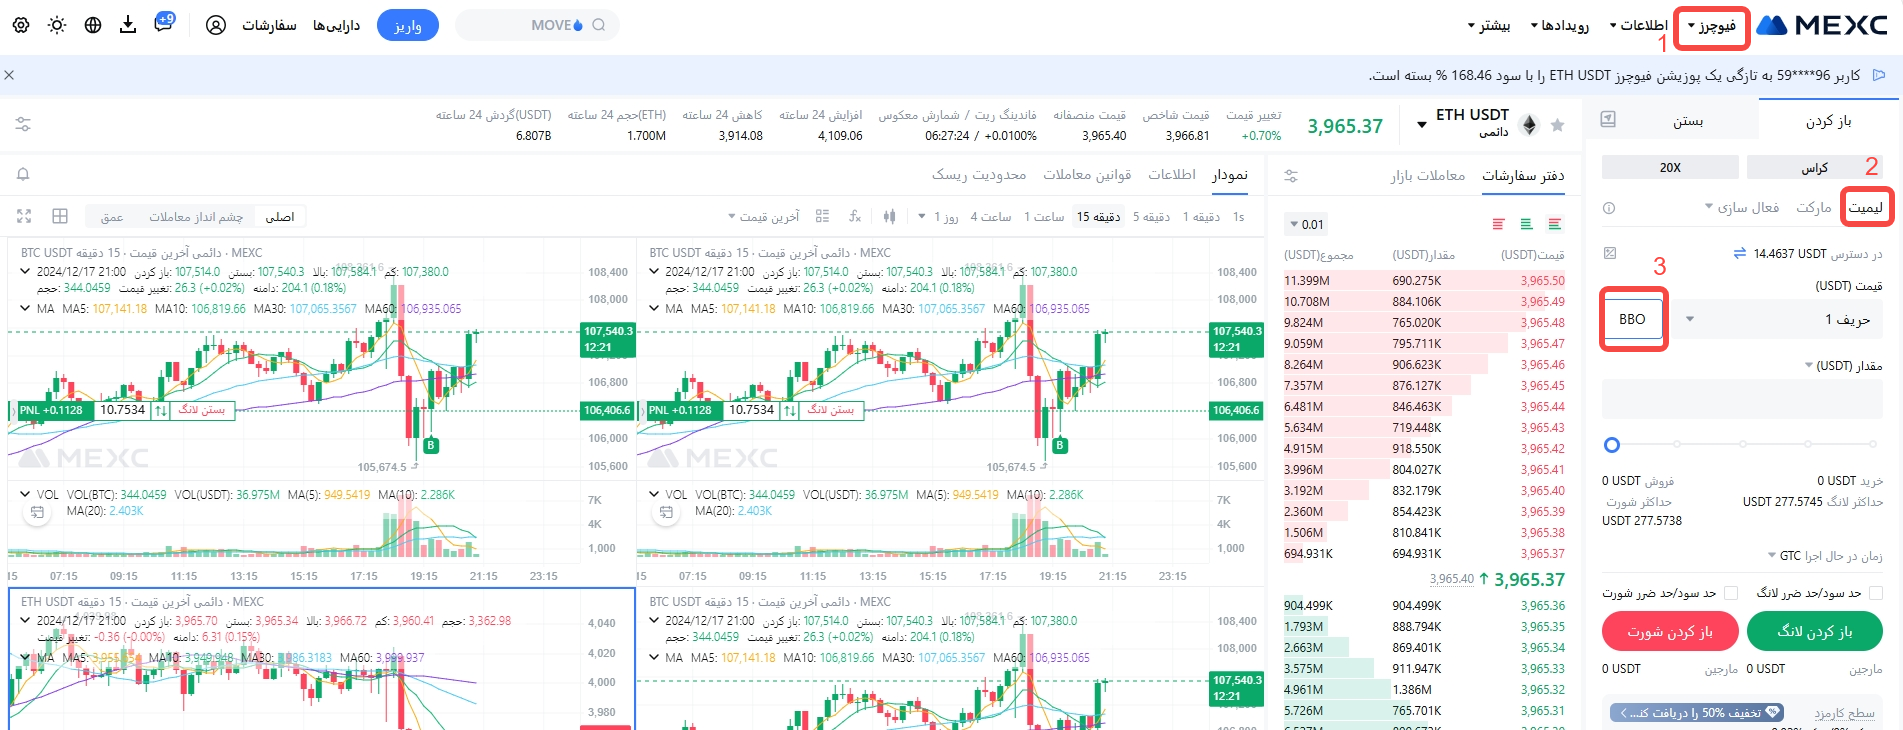Open فیوچرز dropdown menu
Image resolution: width=1903 pixels, height=730 pixels.
(x=1711, y=26)
